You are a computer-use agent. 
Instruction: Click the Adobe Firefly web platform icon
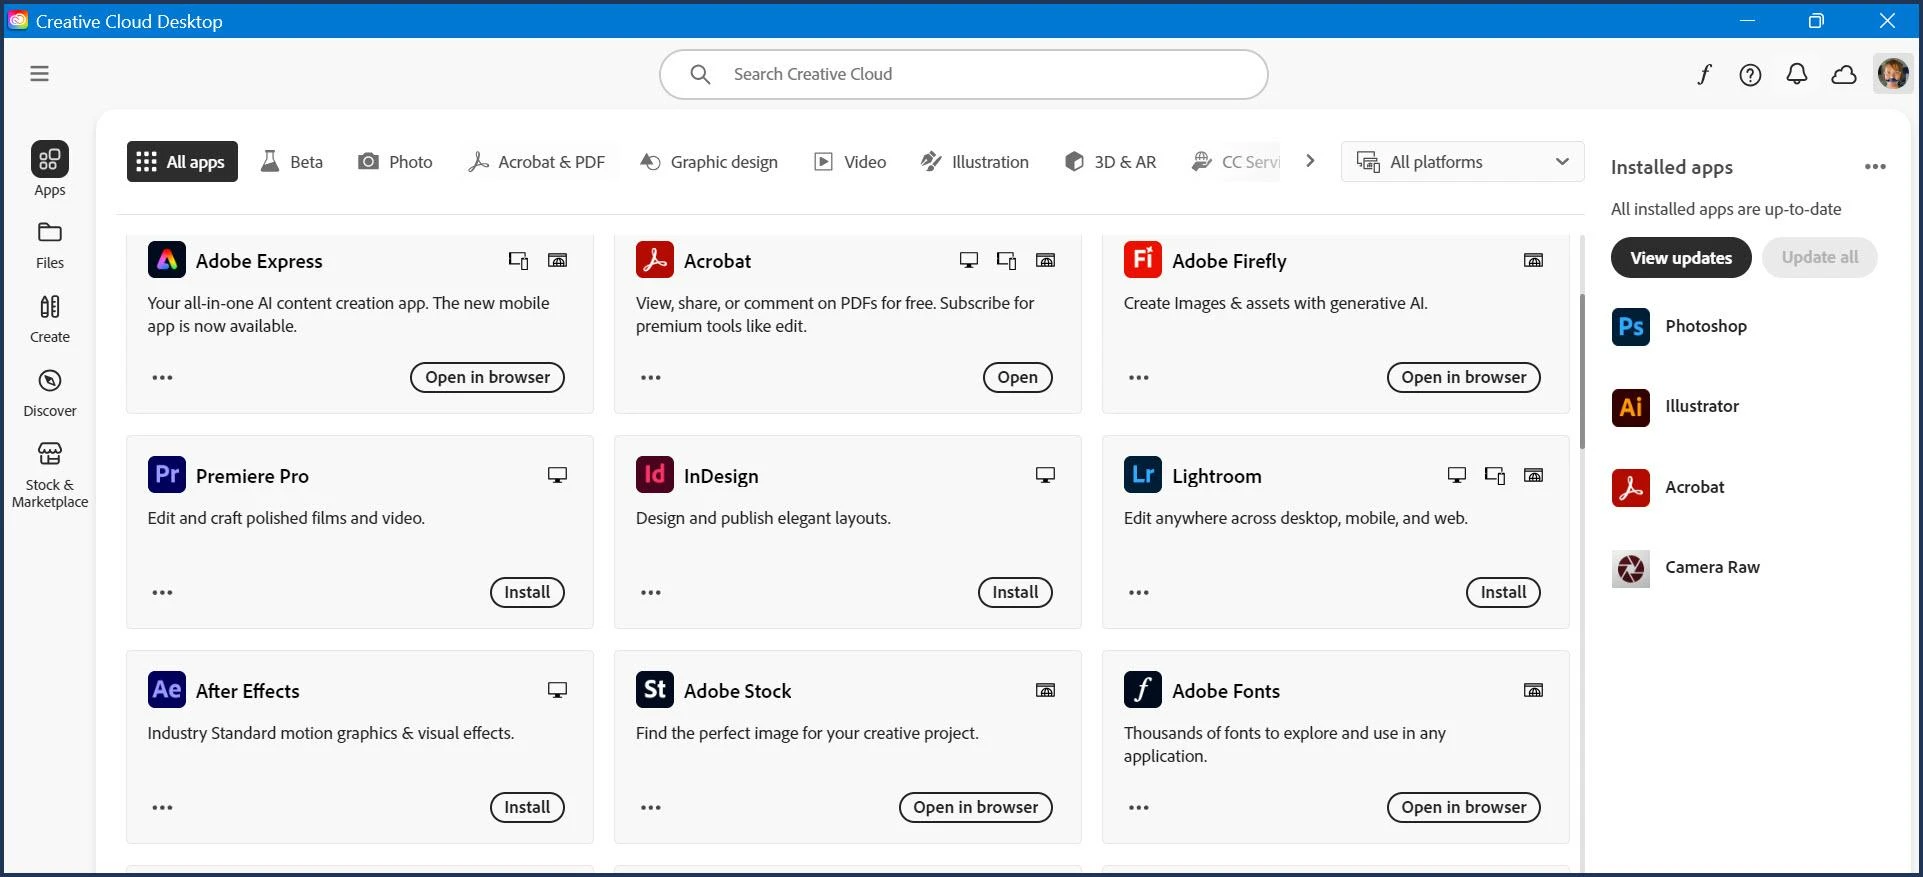1533,261
